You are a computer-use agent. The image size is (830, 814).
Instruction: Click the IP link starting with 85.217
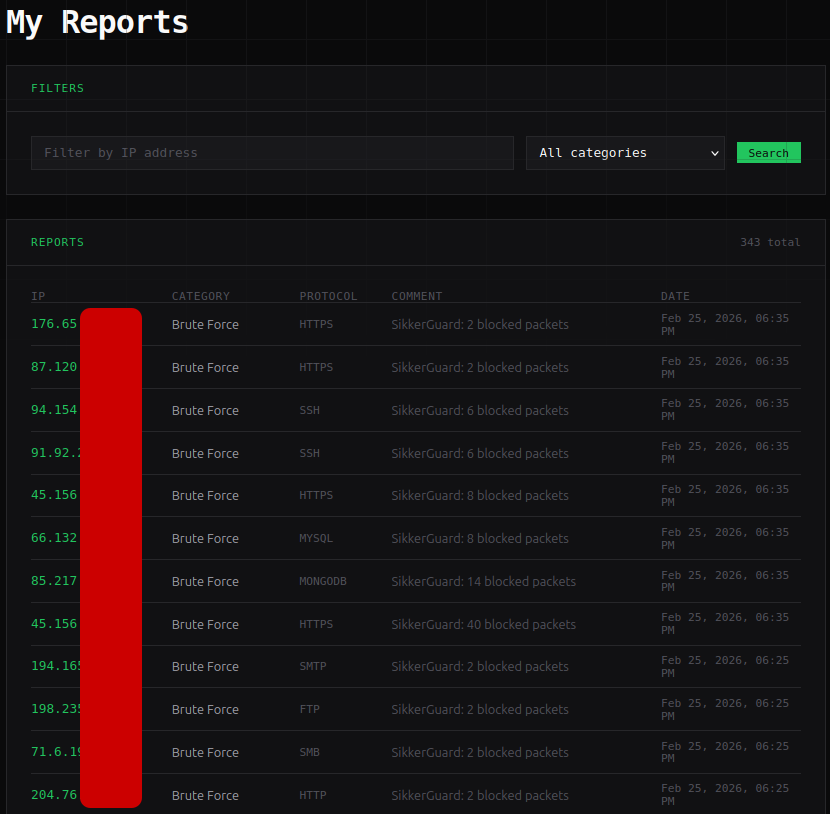[x=53, y=581]
